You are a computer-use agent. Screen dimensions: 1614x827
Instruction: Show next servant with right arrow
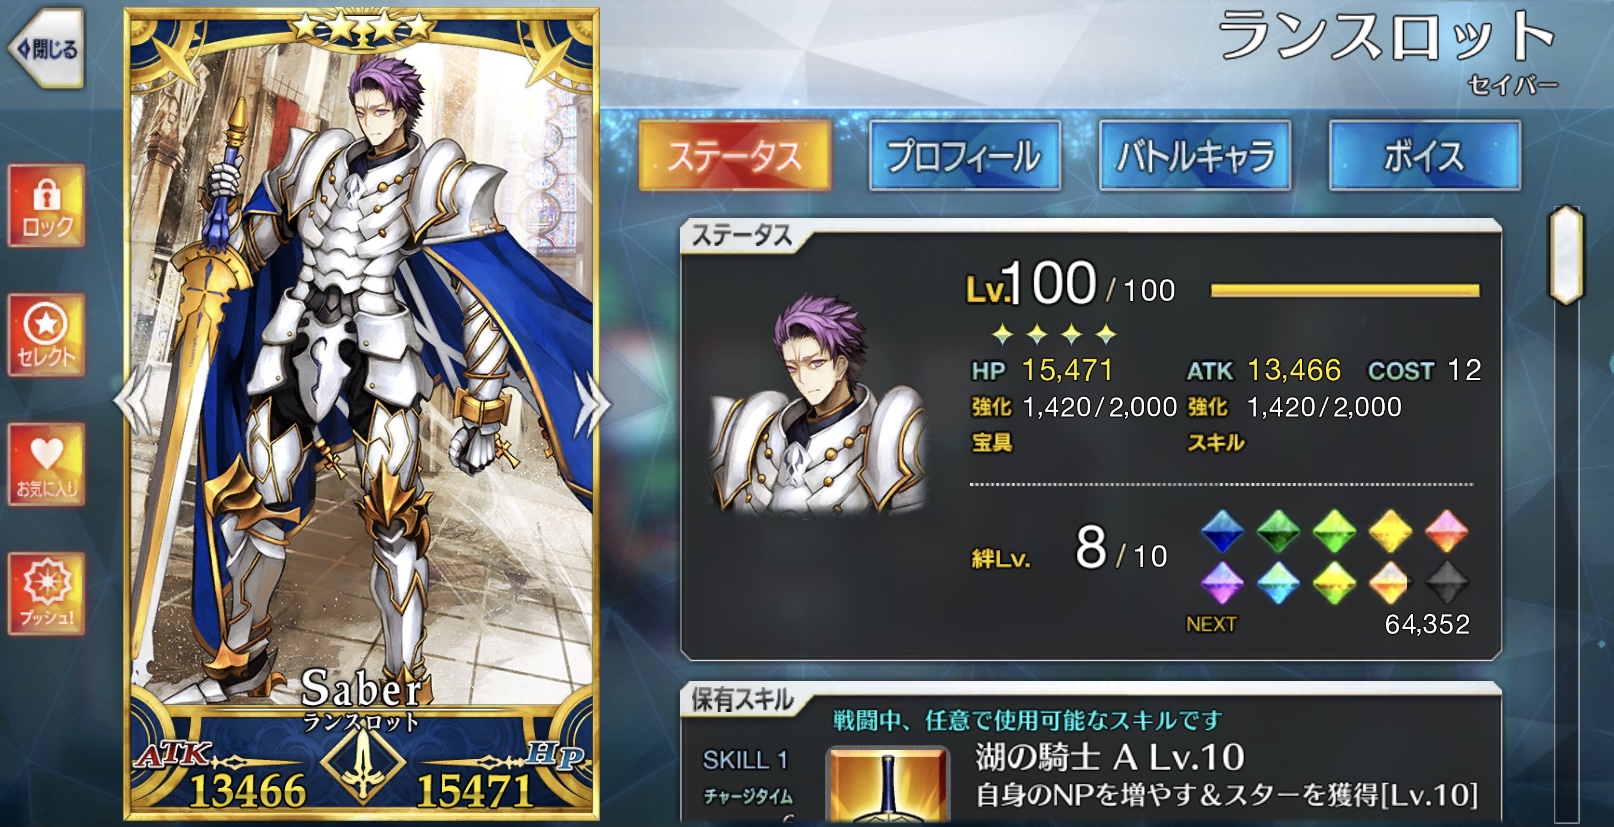coord(592,404)
